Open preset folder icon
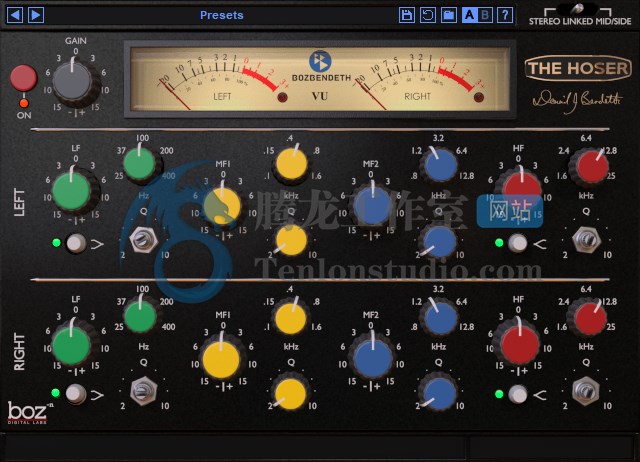Image resolution: width=640 pixels, height=462 pixels. pyautogui.click(x=449, y=15)
